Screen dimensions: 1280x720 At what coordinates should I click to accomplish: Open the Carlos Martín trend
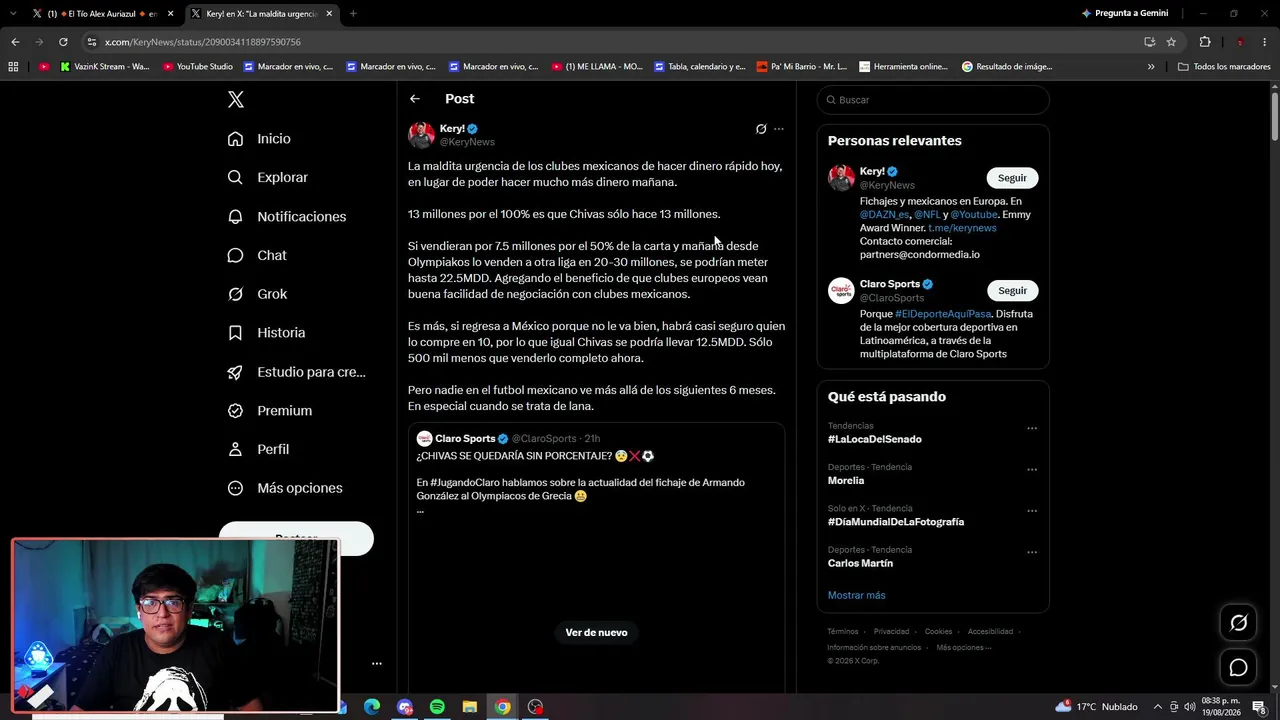click(x=860, y=563)
